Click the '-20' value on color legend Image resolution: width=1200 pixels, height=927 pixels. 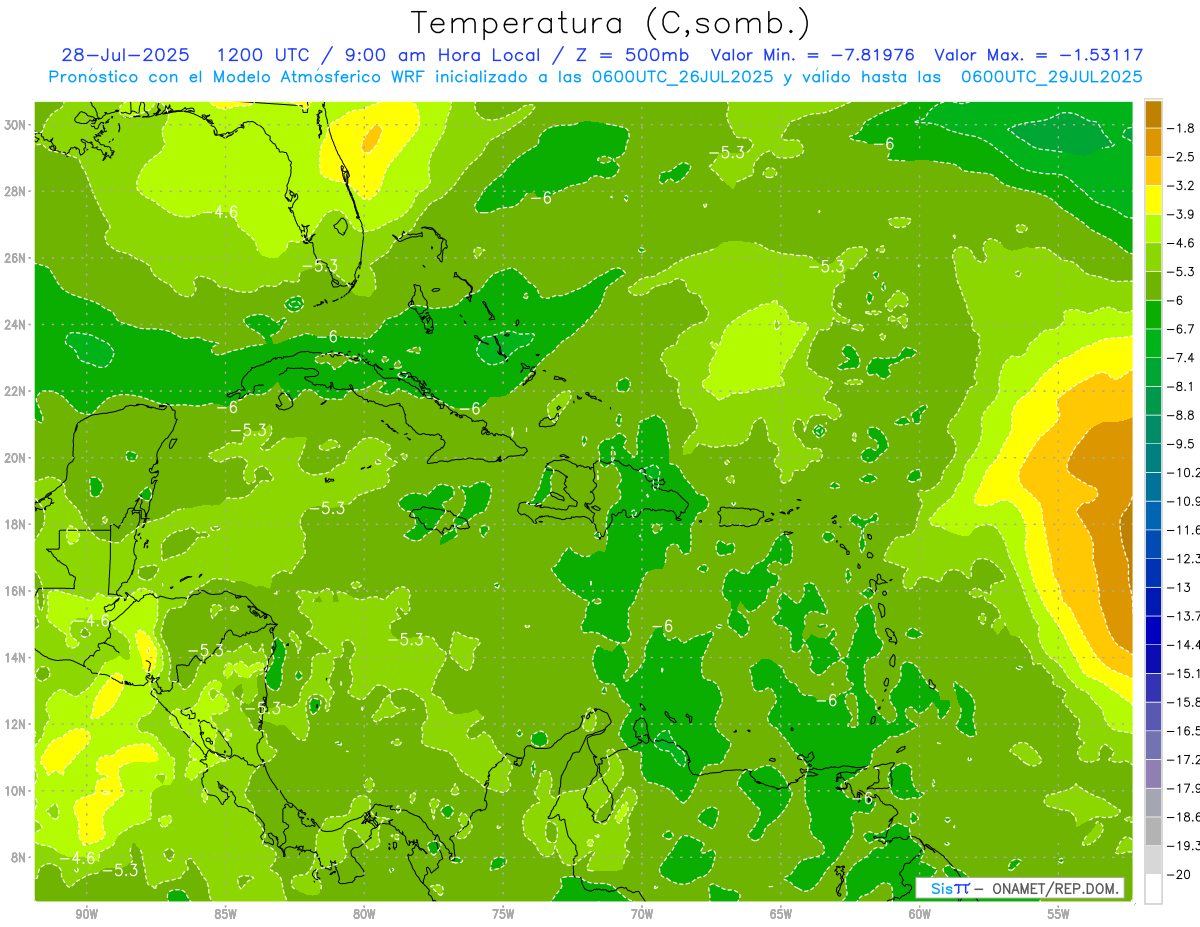tap(1180, 873)
